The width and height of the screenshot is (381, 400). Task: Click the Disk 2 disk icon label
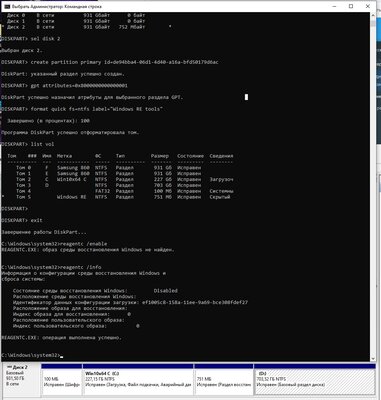(20, 367)
